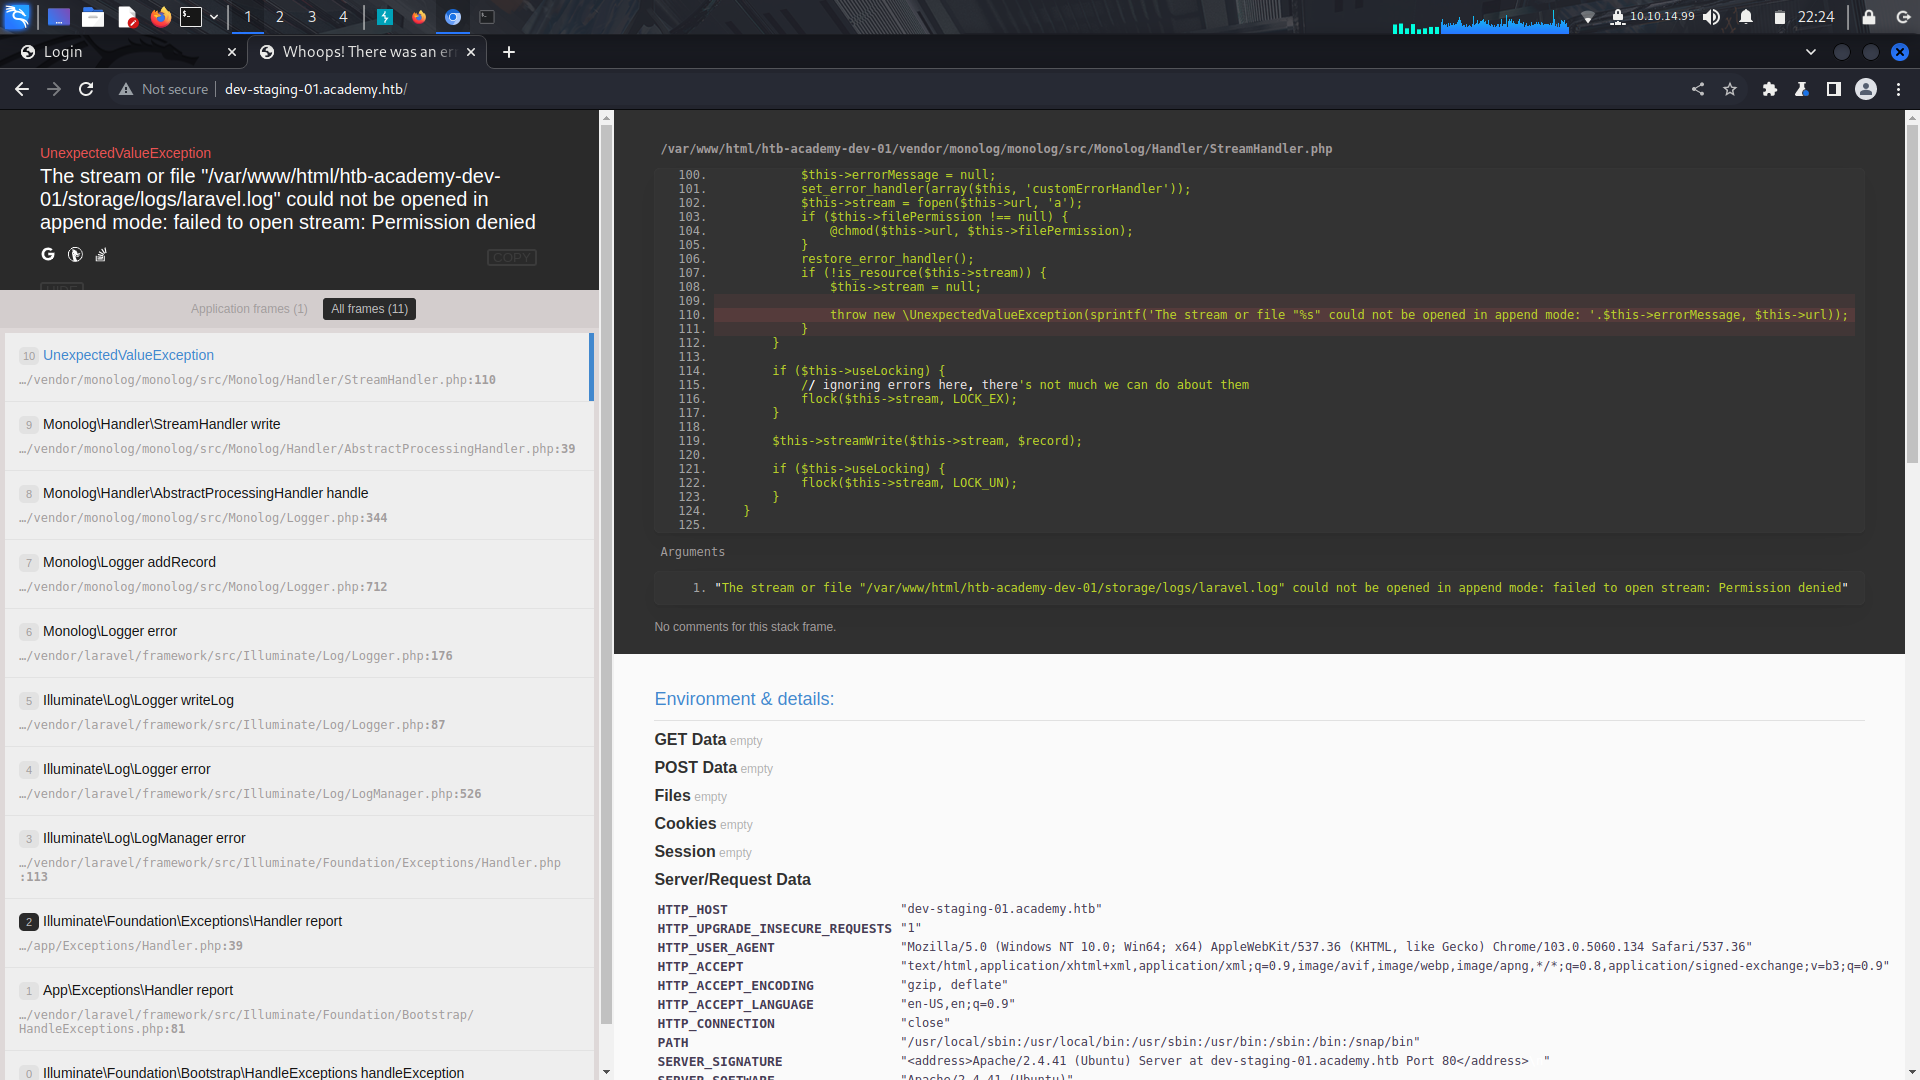Viewport: 1920px width, 1080px height.
Task: Click the address bar showing dev-staging-01.academy.htb
Action: click(x=315, y=89)
